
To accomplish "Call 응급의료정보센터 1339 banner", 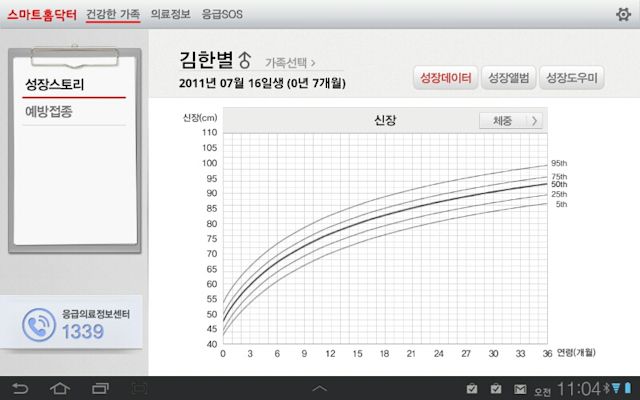I will pyautogui.click(x=71, y=322).
